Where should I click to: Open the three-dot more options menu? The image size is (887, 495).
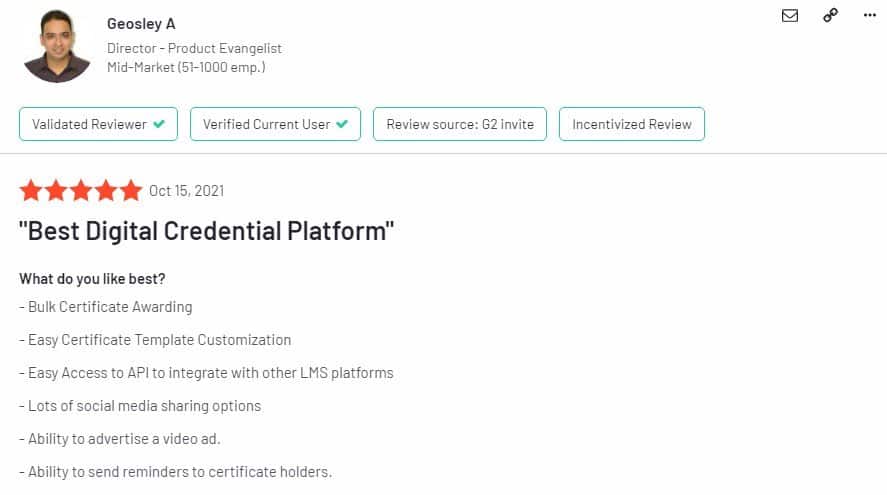pos(868,15)
